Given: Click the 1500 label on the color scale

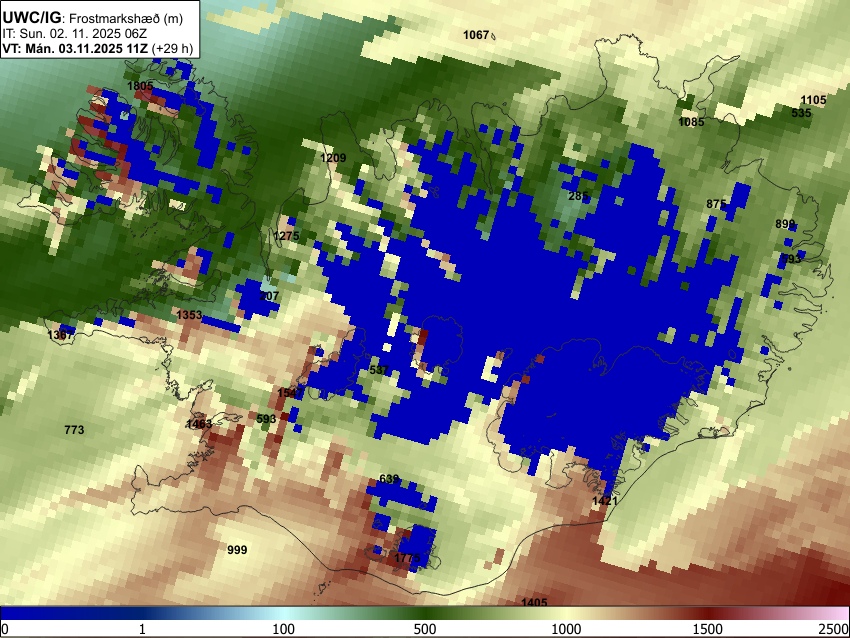Looking at the screenshot, I should pos(708,629).
